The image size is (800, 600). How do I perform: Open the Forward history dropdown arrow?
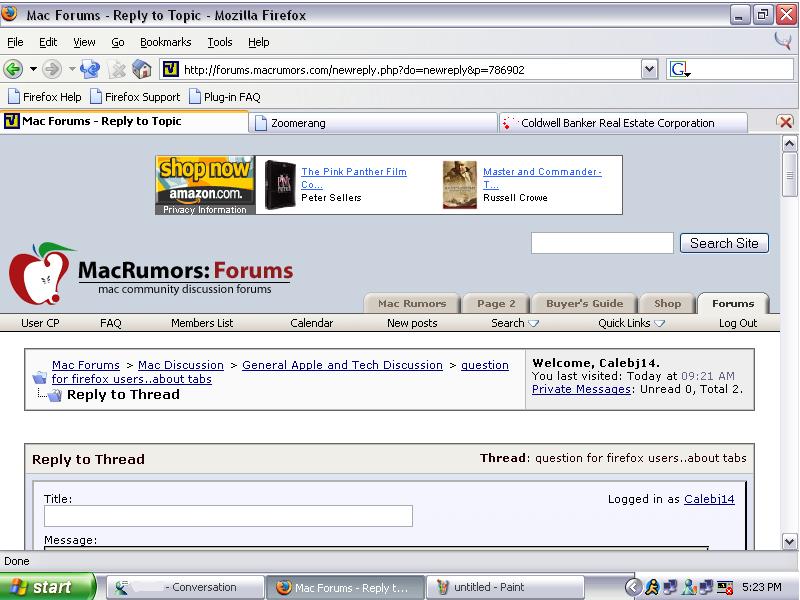click(72, 69)
